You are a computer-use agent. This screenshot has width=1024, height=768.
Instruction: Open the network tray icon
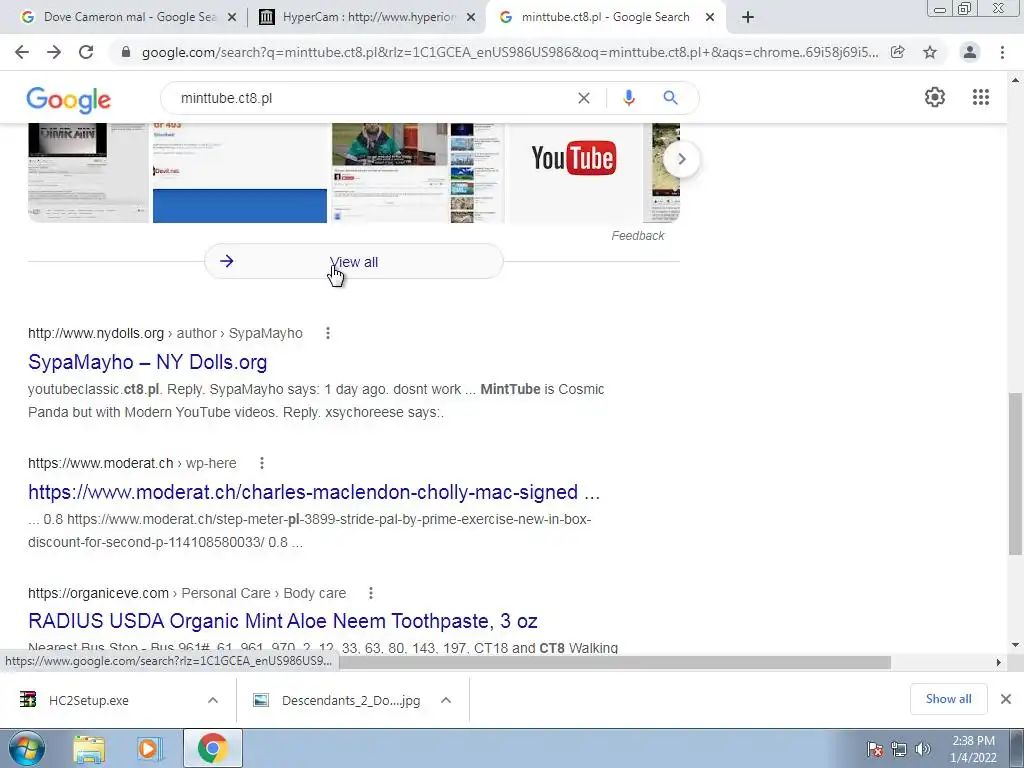click(899, 749)
